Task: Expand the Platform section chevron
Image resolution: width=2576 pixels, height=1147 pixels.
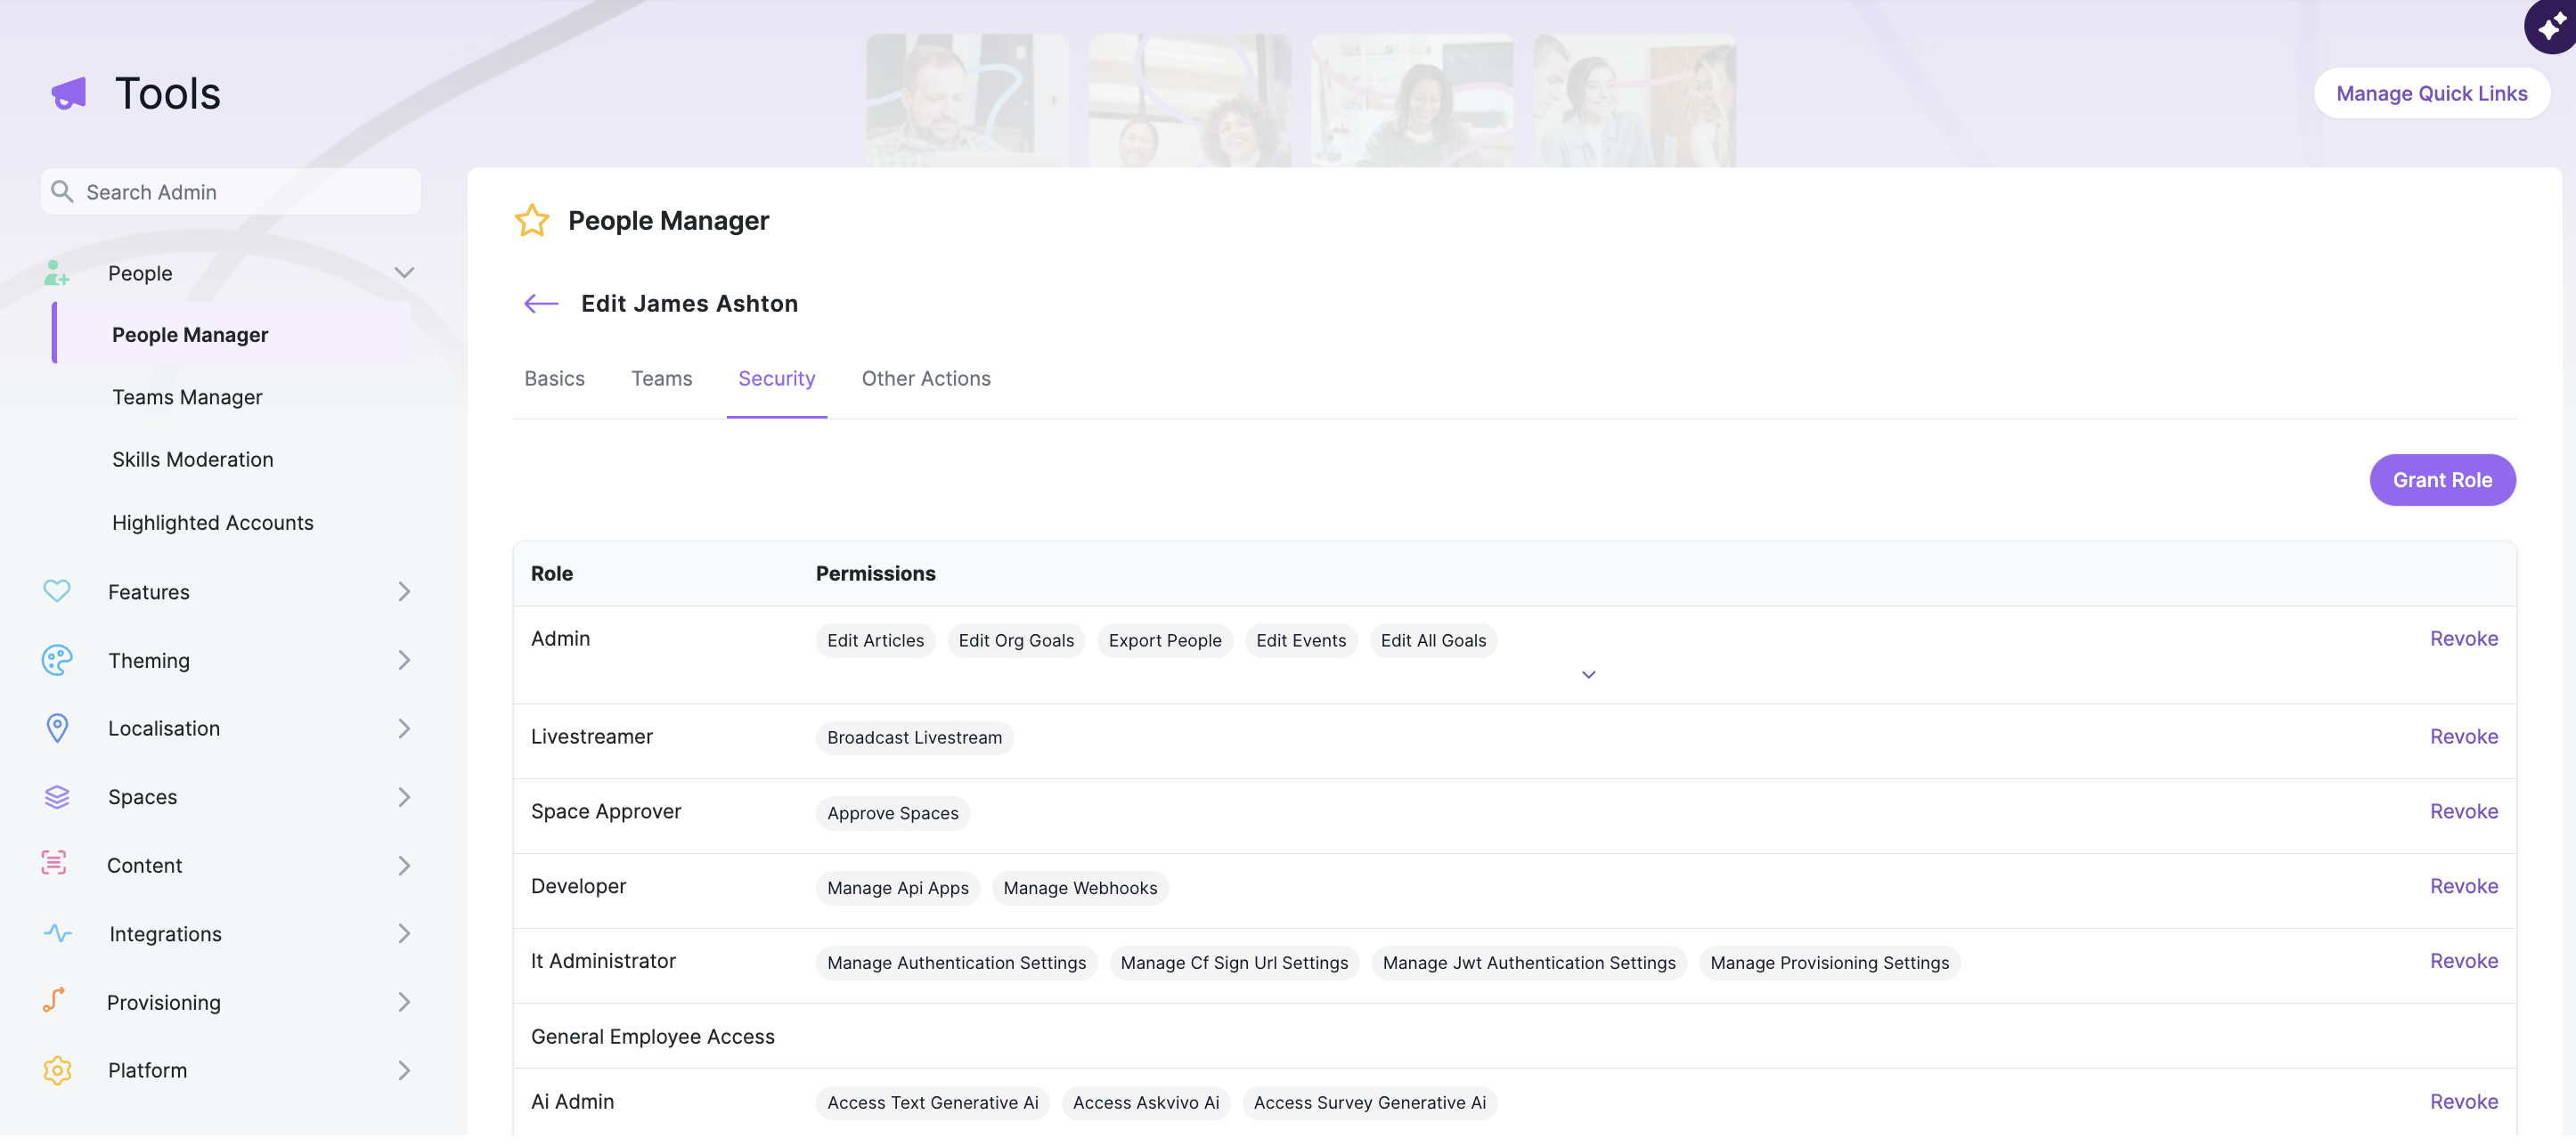Action: pyautogui.click(x=404, y=1071)
